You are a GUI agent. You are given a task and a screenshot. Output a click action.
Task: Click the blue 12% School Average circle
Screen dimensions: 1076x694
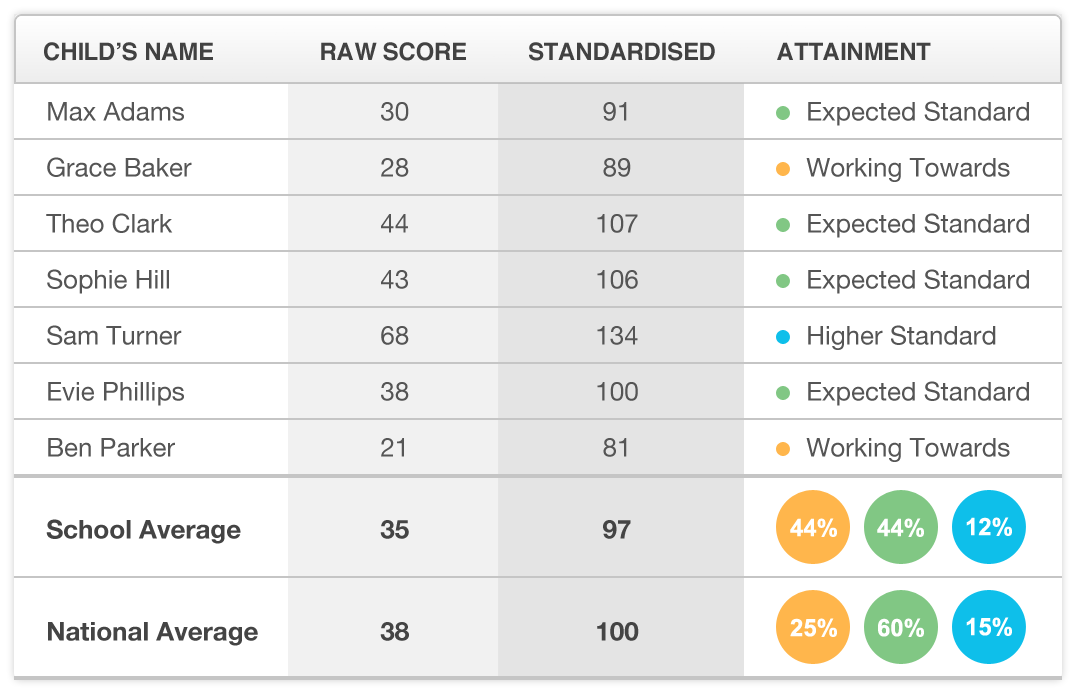[x=988, y=528]
